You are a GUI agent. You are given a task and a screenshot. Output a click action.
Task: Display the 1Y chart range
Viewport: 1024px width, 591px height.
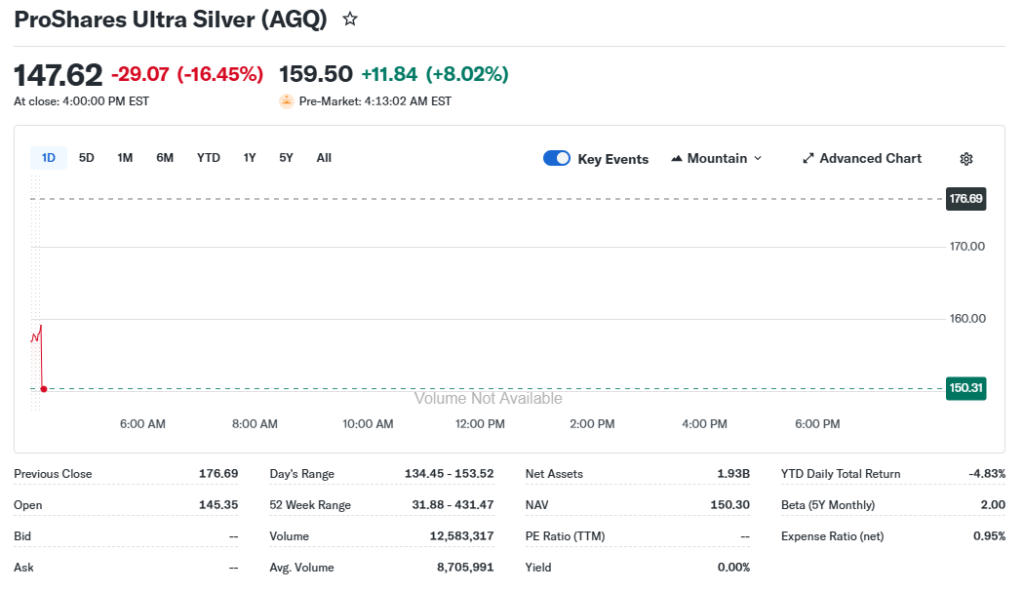coord(250,158)
